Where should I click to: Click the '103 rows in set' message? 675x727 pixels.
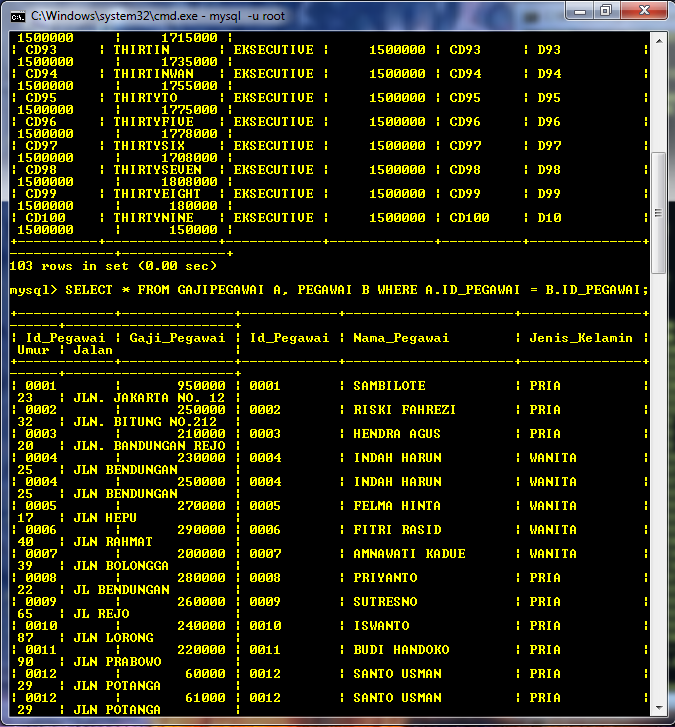[113, 266]
